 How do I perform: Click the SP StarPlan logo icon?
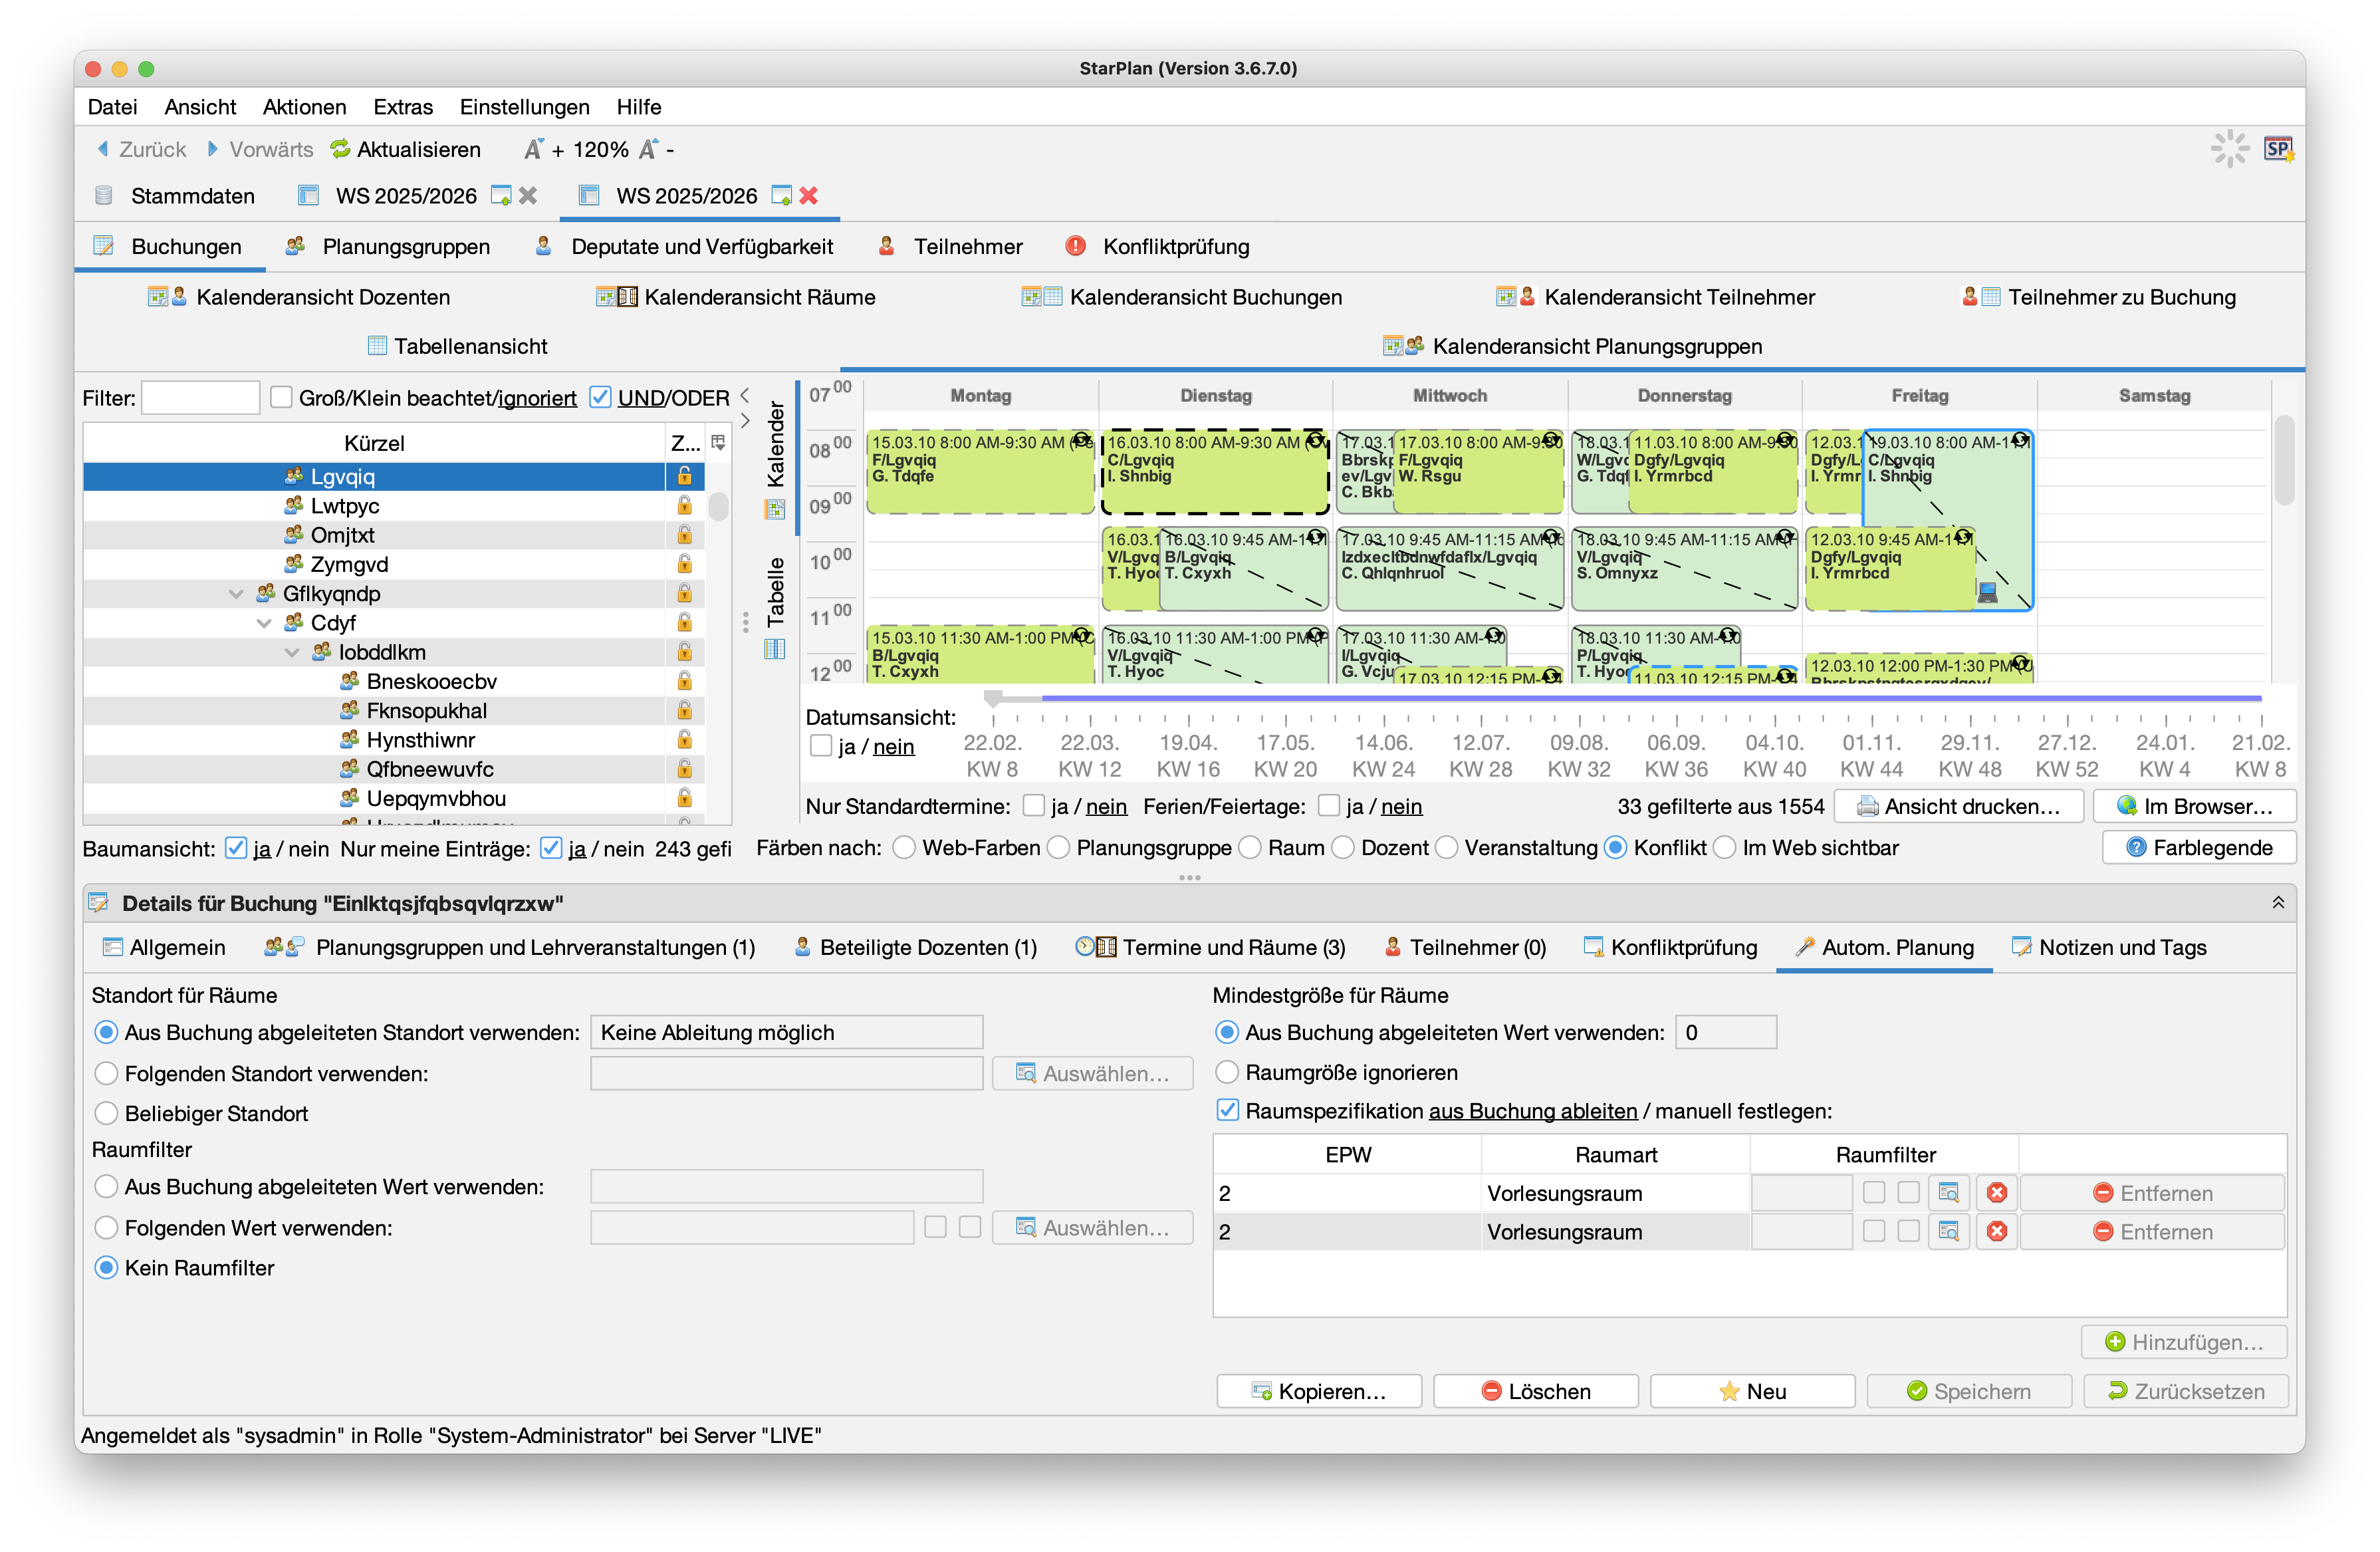click(x=2277, y=149)
